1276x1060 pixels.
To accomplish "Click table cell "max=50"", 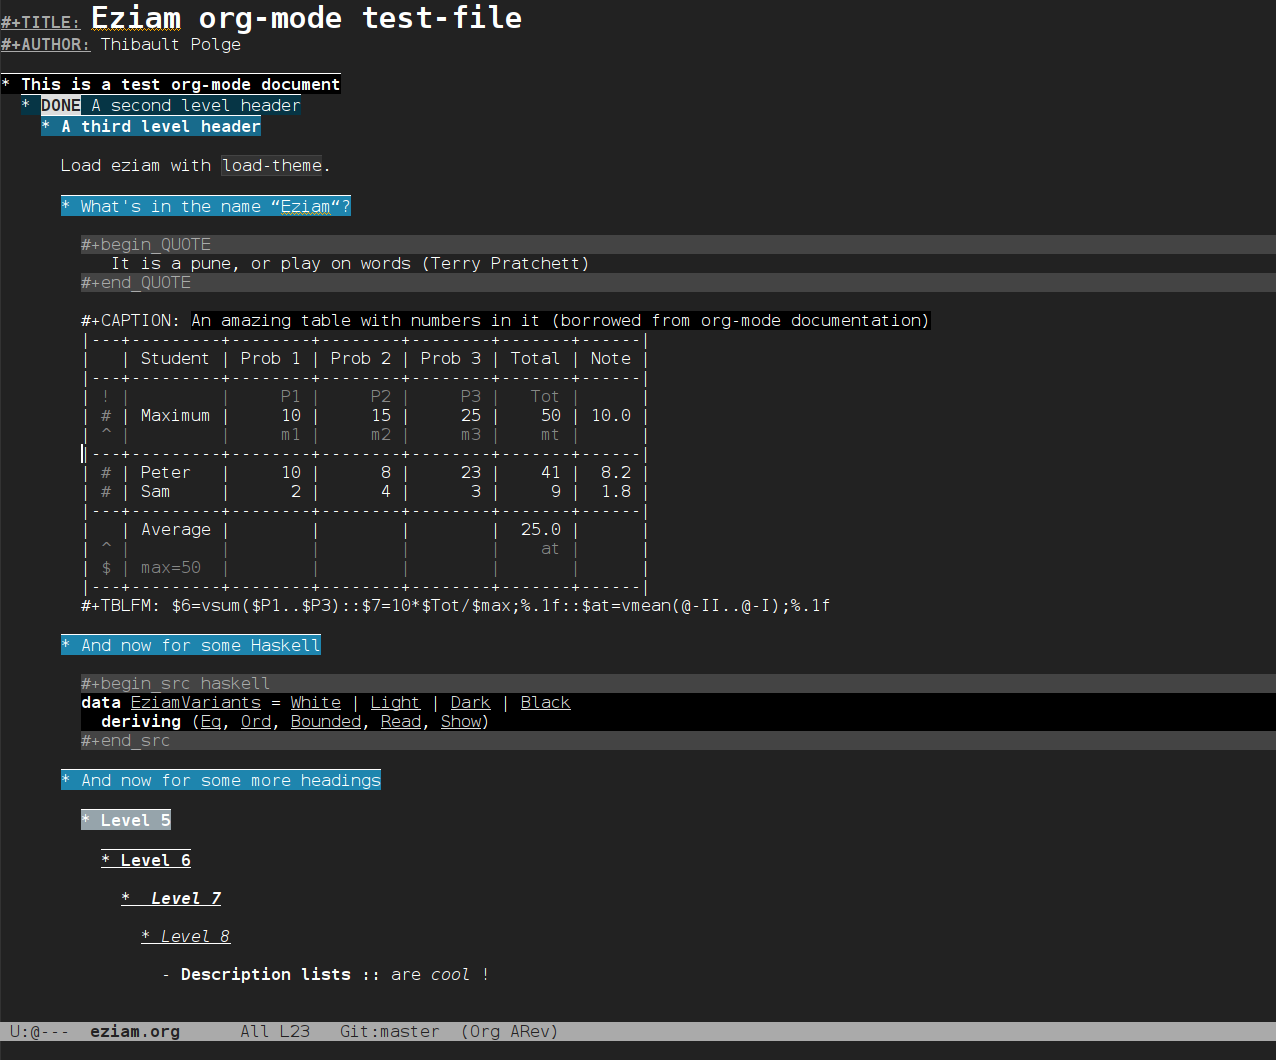I will pos(170,567).
